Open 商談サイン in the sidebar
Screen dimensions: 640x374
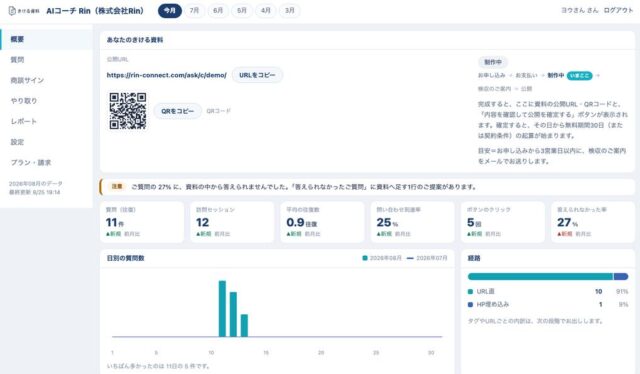pos(46,80)
